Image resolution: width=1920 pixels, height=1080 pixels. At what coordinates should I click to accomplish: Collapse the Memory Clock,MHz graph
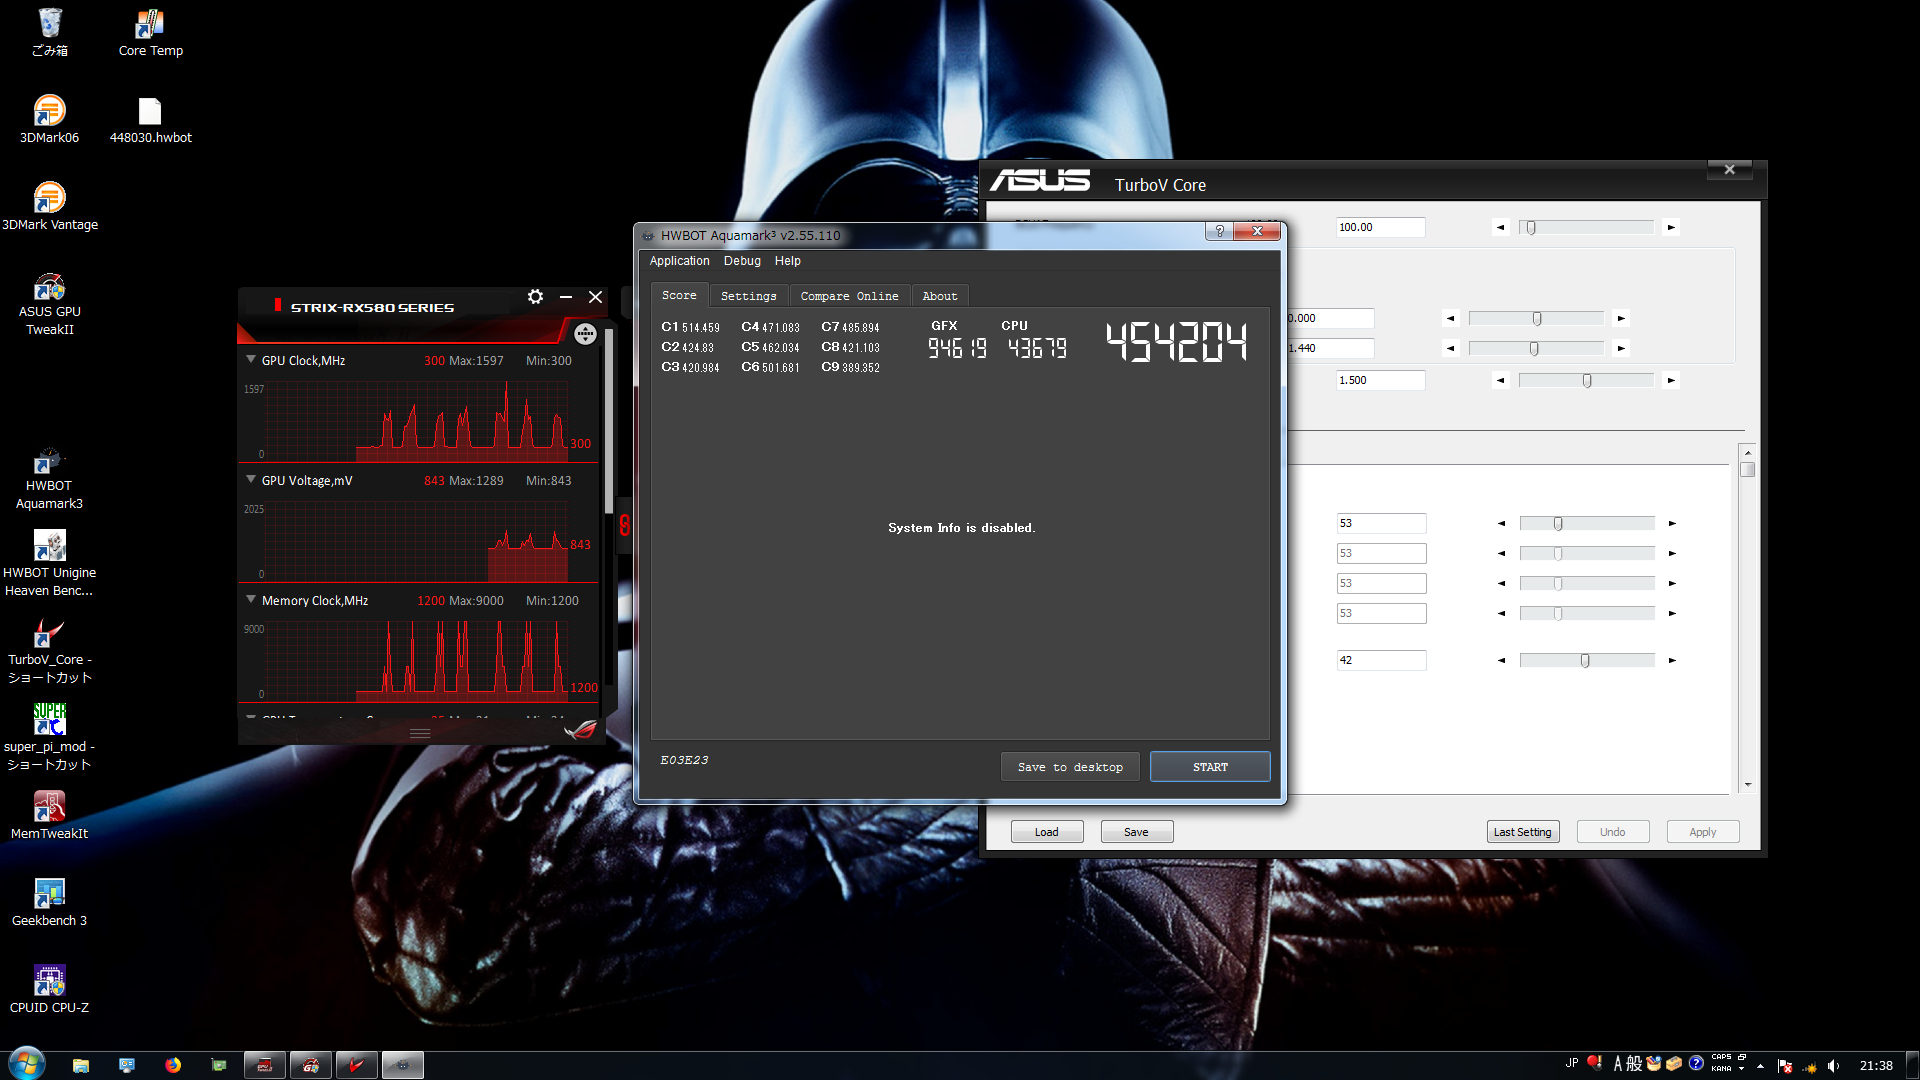[251, 599]
